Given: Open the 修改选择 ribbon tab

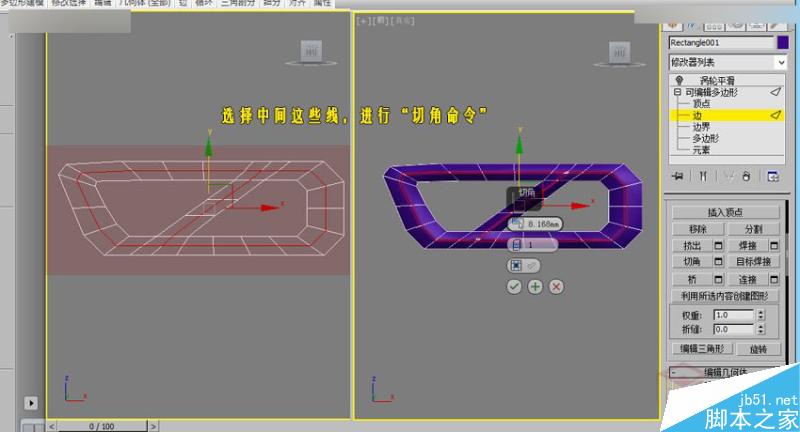Looking at the screenshot, I should pos(68,3).
